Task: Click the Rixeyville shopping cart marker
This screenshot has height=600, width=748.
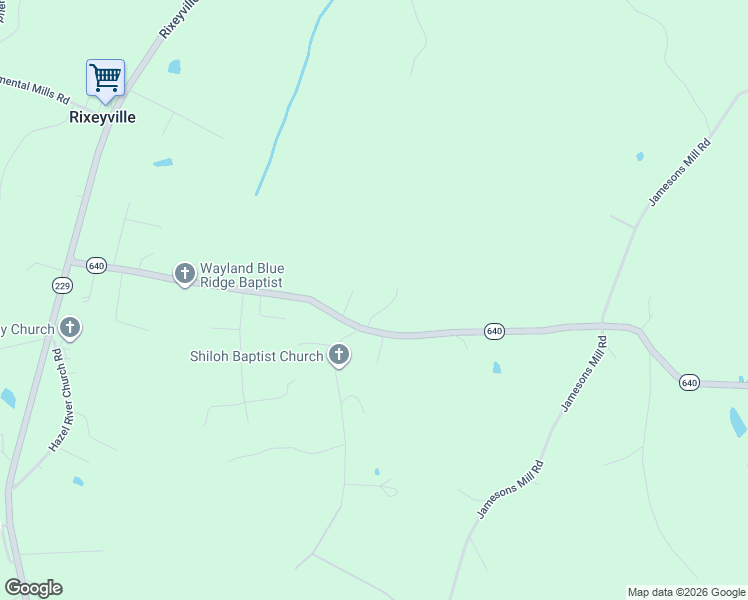Action: click(x=105, y=80)
